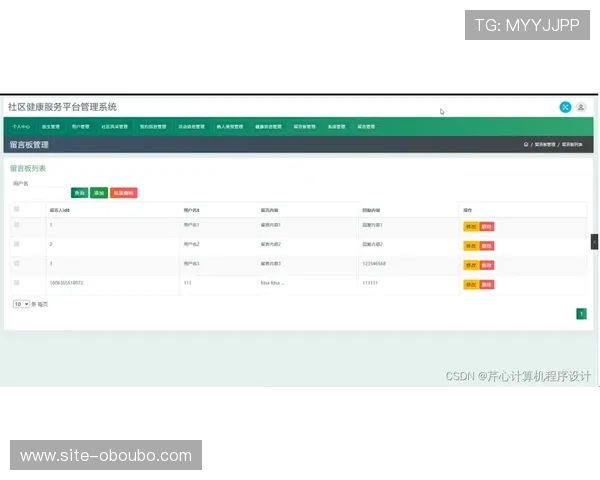600x480 pixels.
Task: Select the 留言板管理 menu item
Action: (x=305, y=127)
